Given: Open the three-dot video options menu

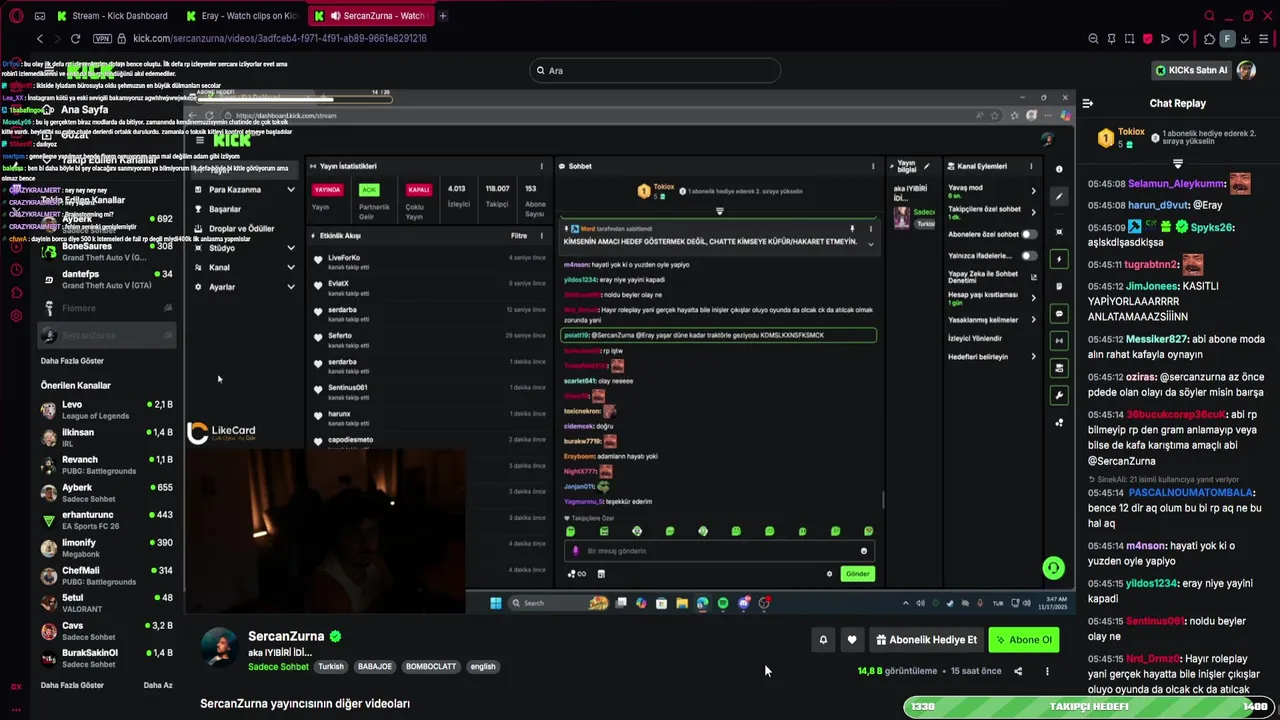Looking at the screenshot, I should click(x=1047, y=671).
